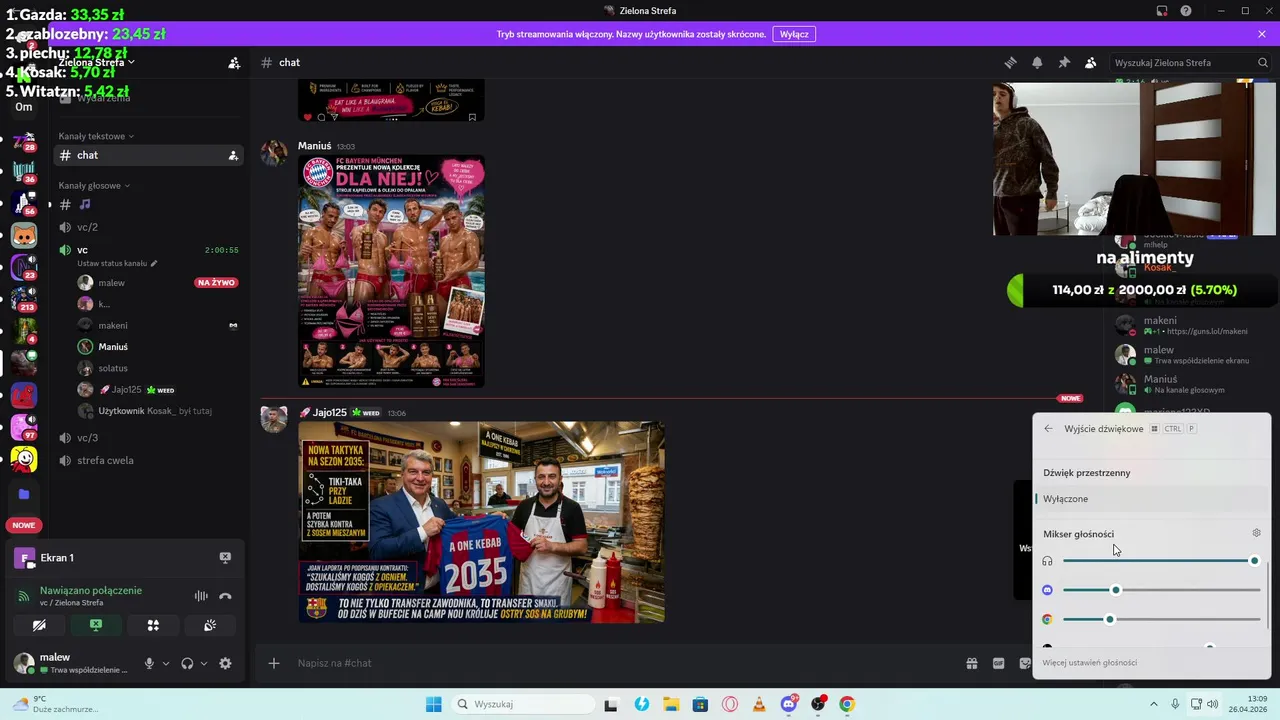Open gift icon in message bar

pyautogui.click(x=971, y=663)
